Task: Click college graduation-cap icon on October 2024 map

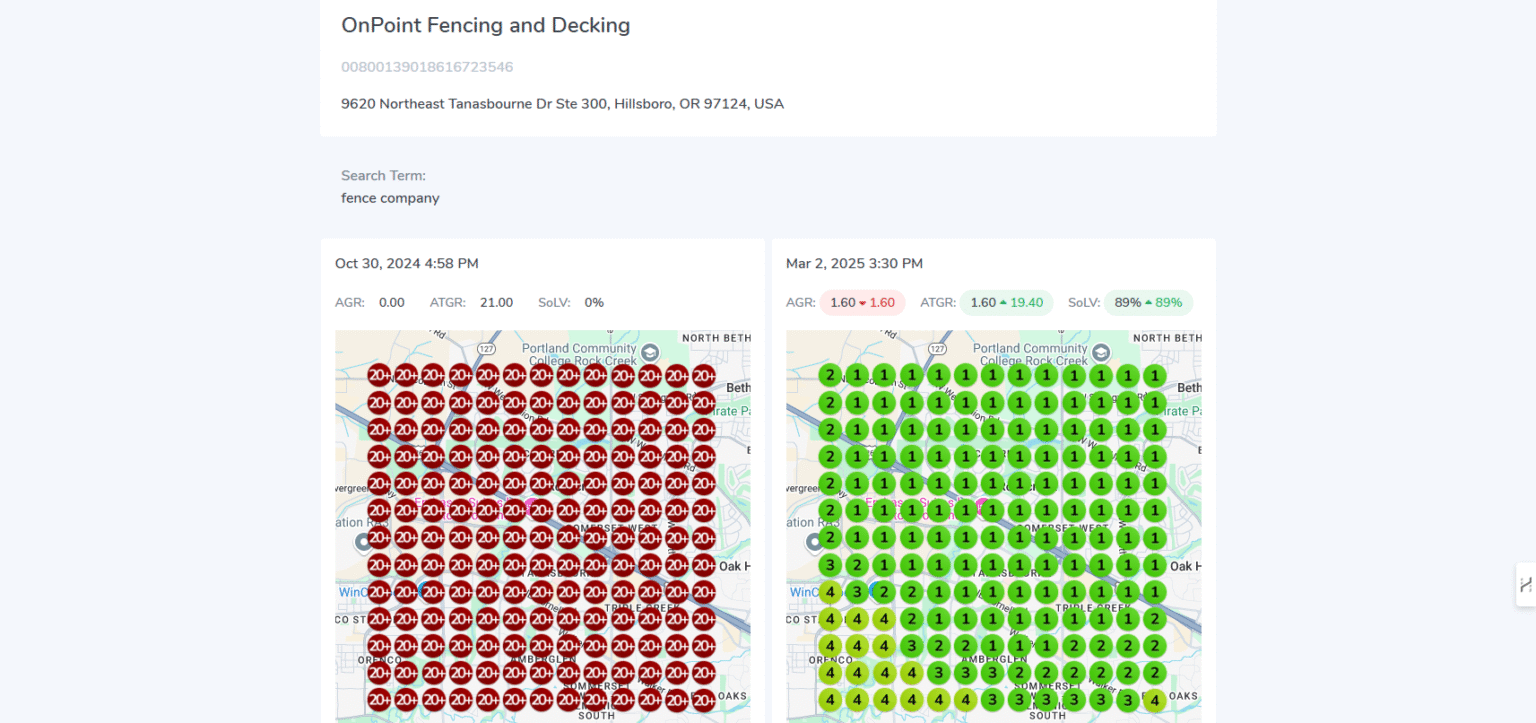Action: (650, 352)
